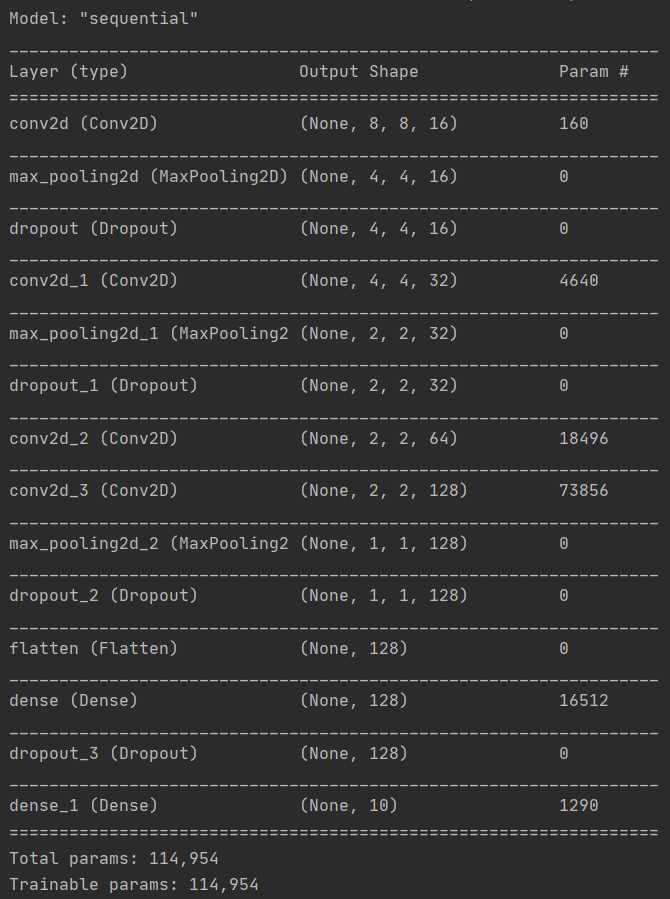Click the conv2d (Conv2D) layer name
Viewport: 670px width, 899px height.
pyautogui.click(x=84, y=124)
